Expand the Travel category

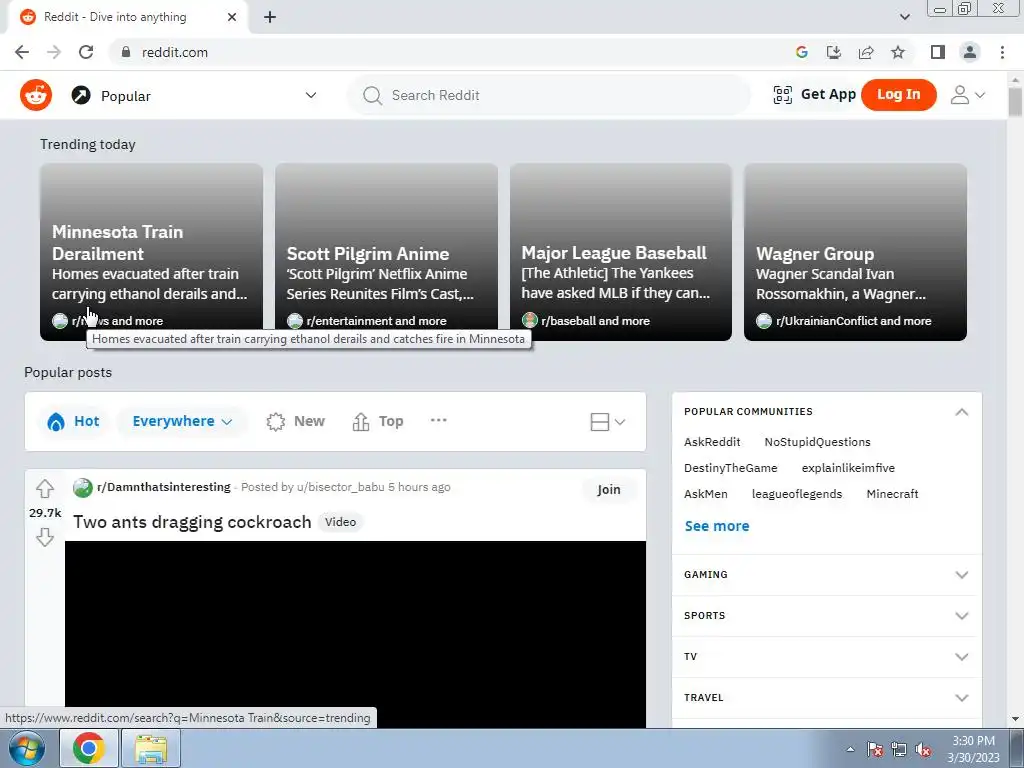click(826, 698)
